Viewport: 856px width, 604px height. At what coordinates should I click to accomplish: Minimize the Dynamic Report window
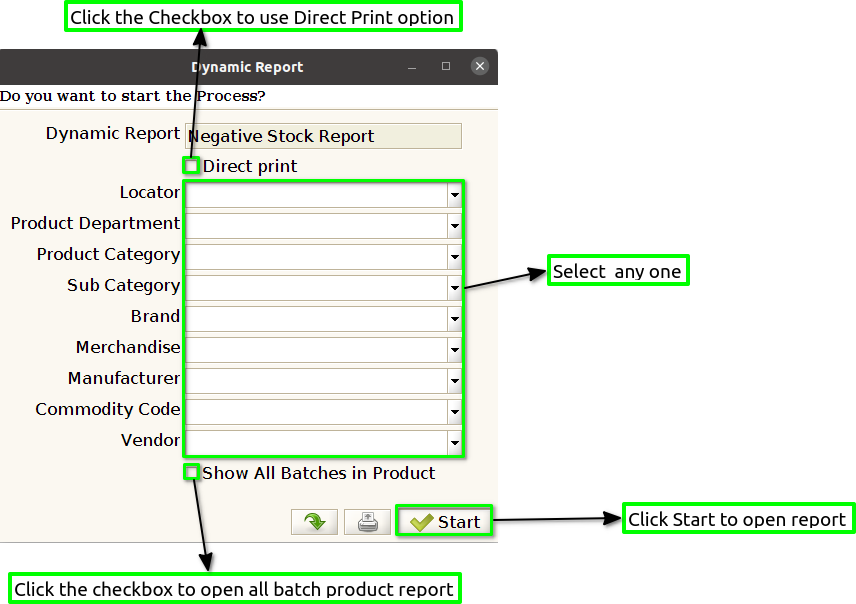click(x=412, y=67)
